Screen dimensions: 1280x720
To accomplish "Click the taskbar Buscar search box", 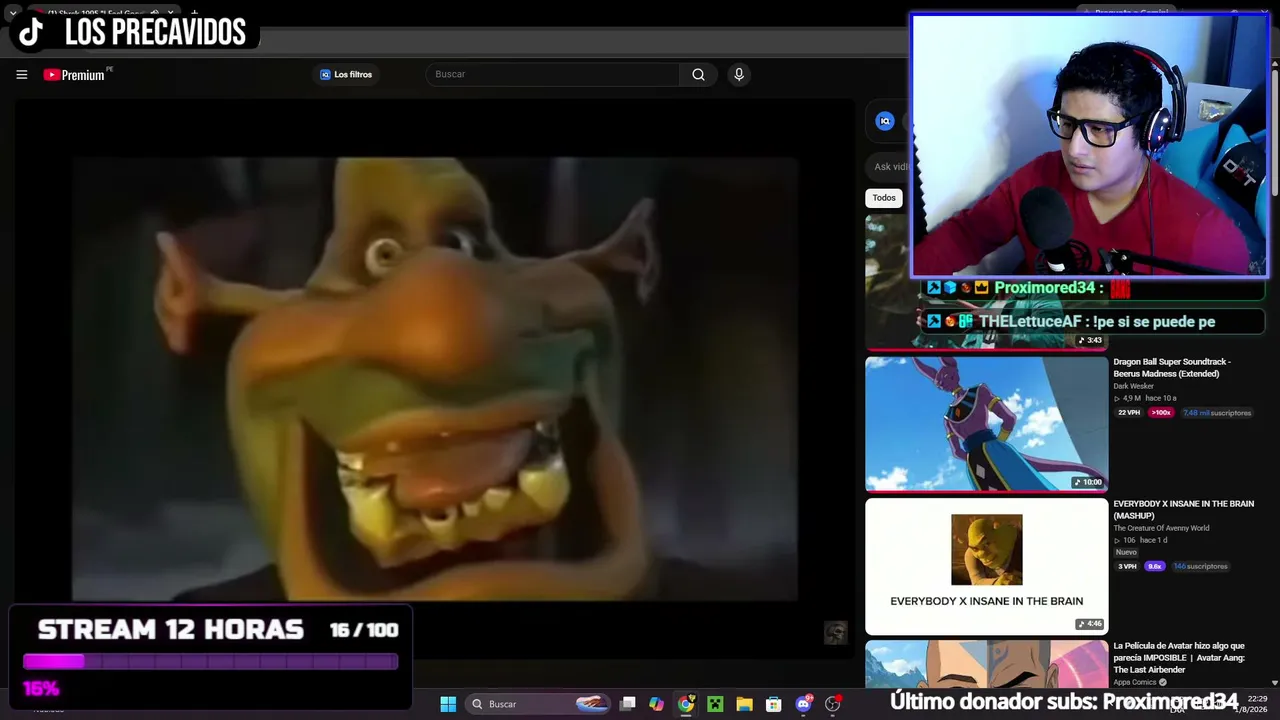I will (x=540, y=704).
